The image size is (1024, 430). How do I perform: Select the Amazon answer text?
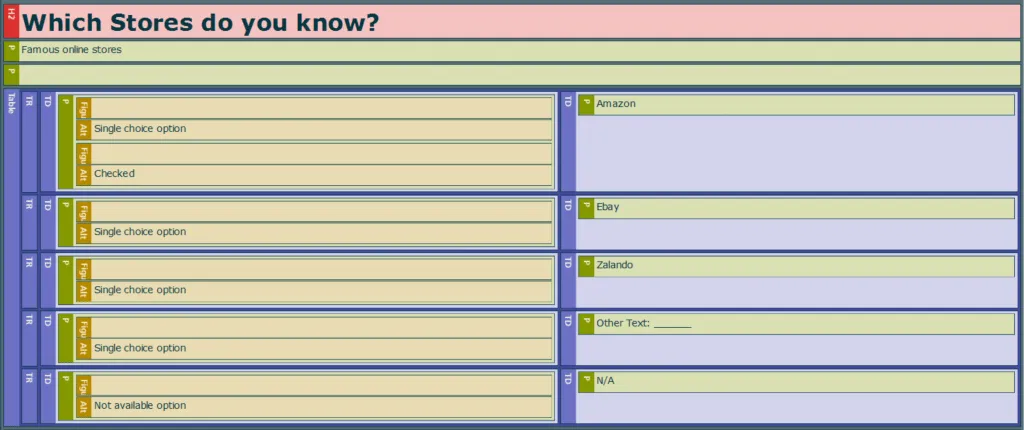pos(615,104)
